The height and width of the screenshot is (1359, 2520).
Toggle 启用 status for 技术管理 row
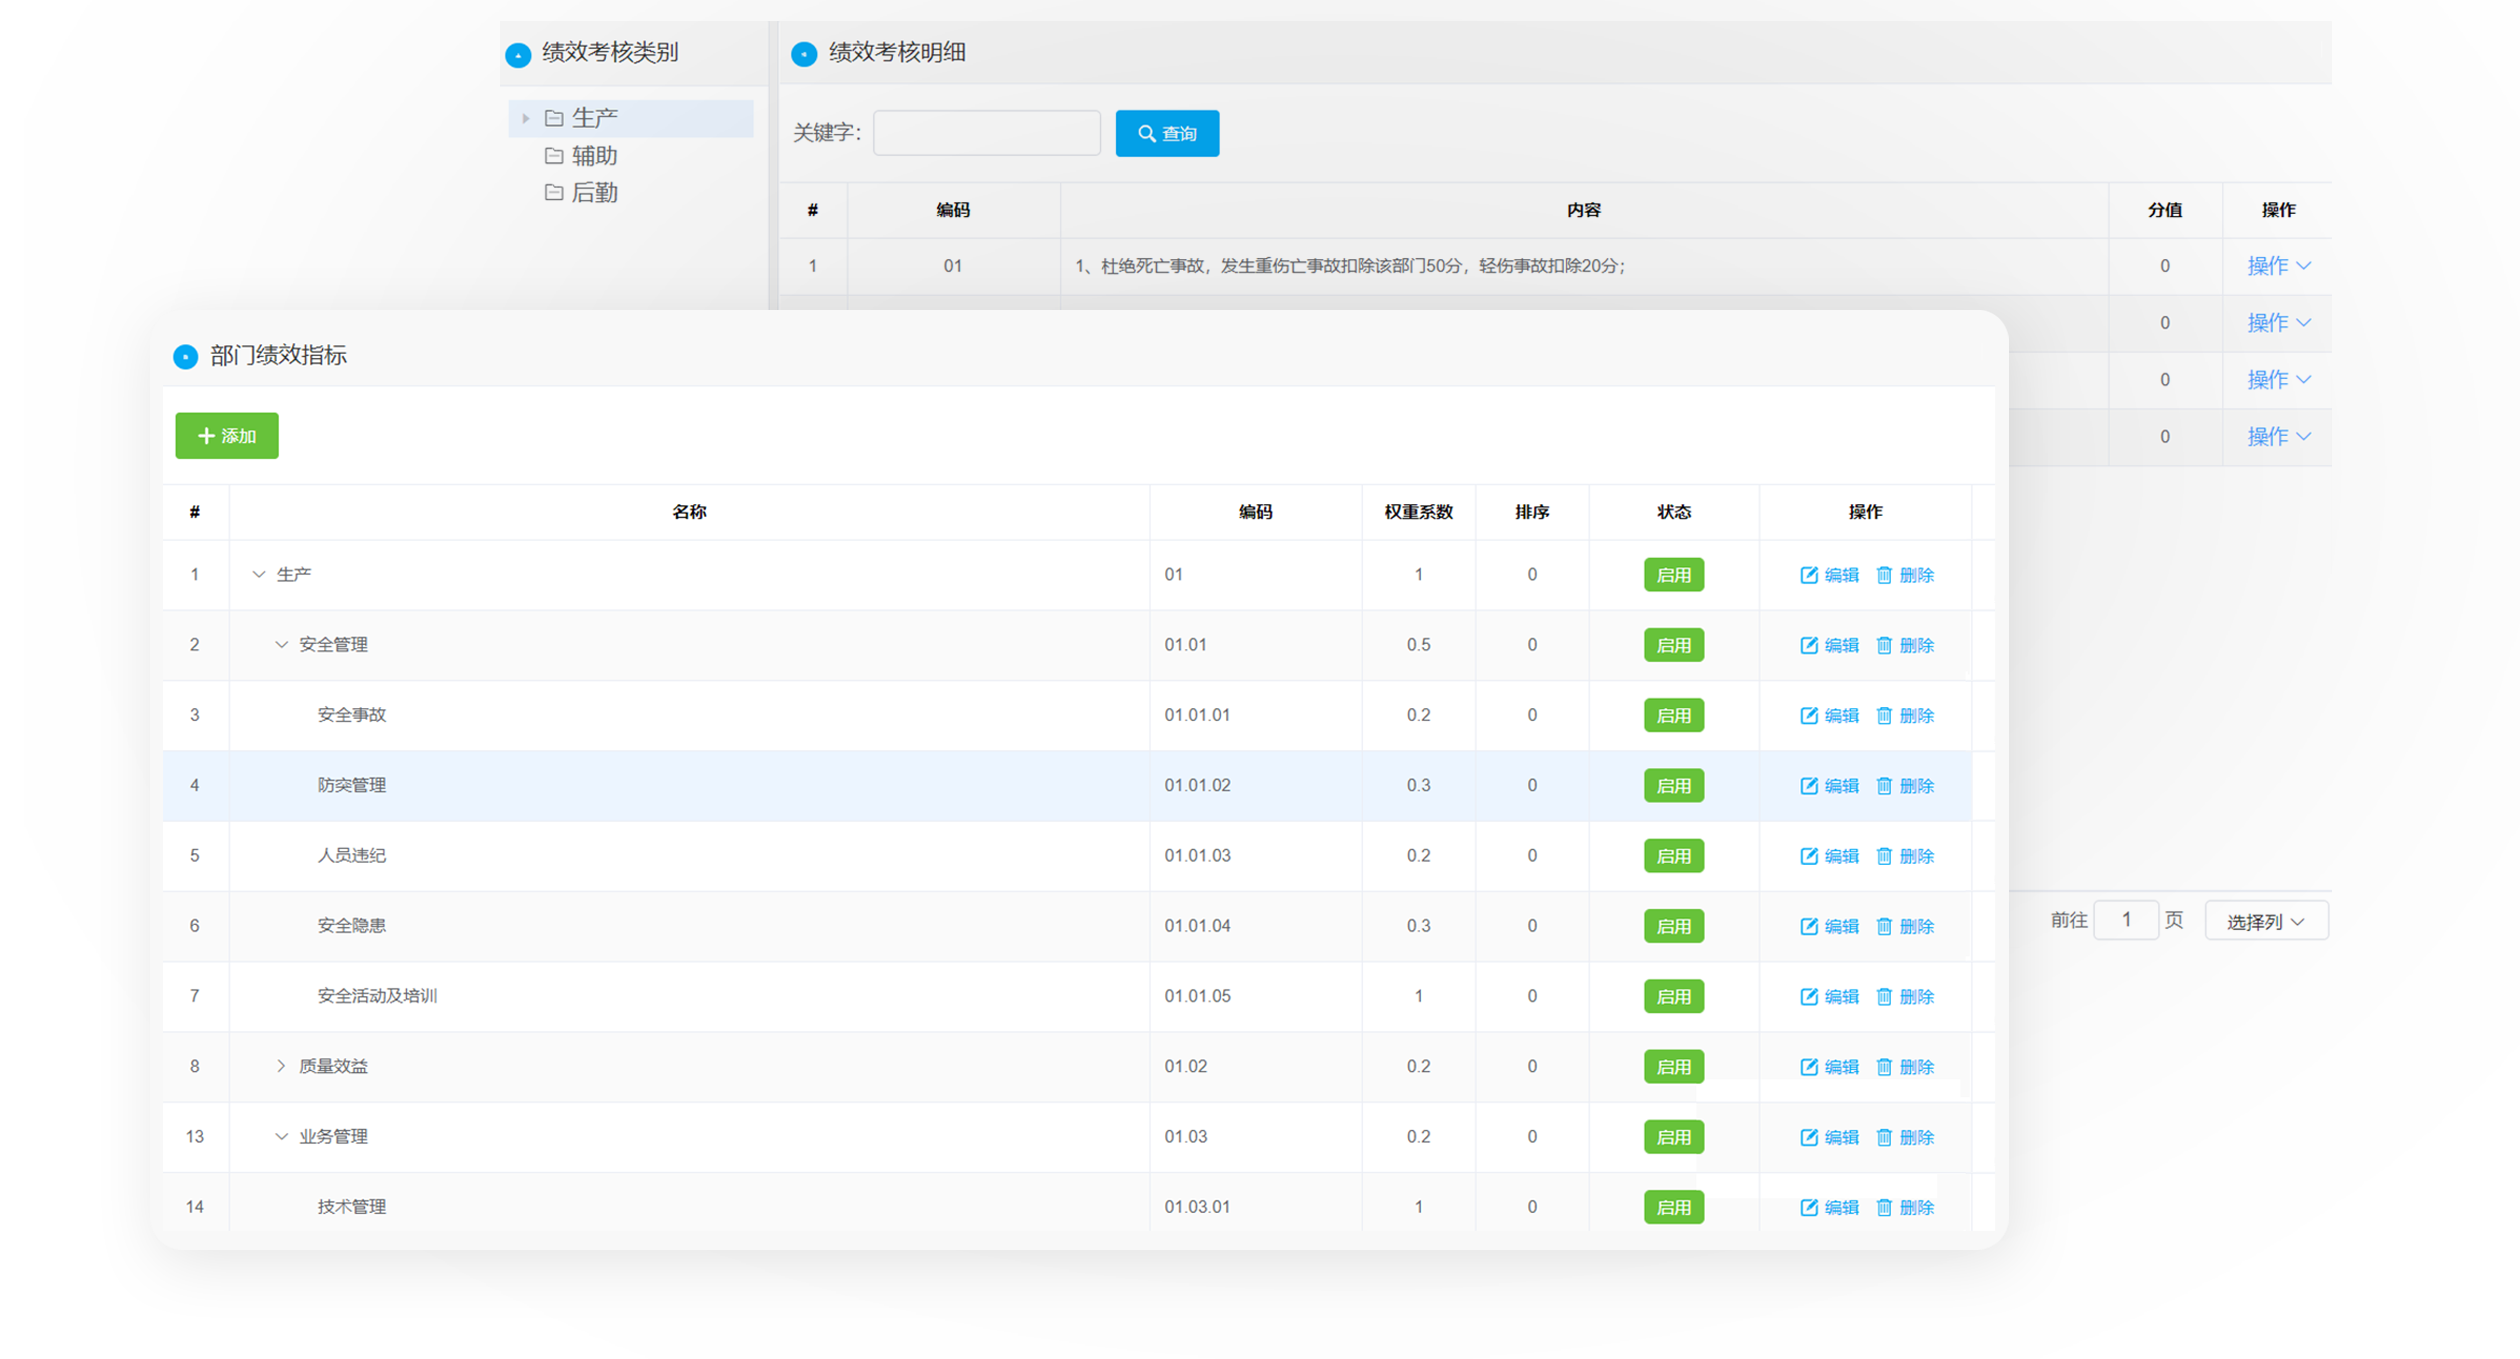click(x=1673, y=1207)
